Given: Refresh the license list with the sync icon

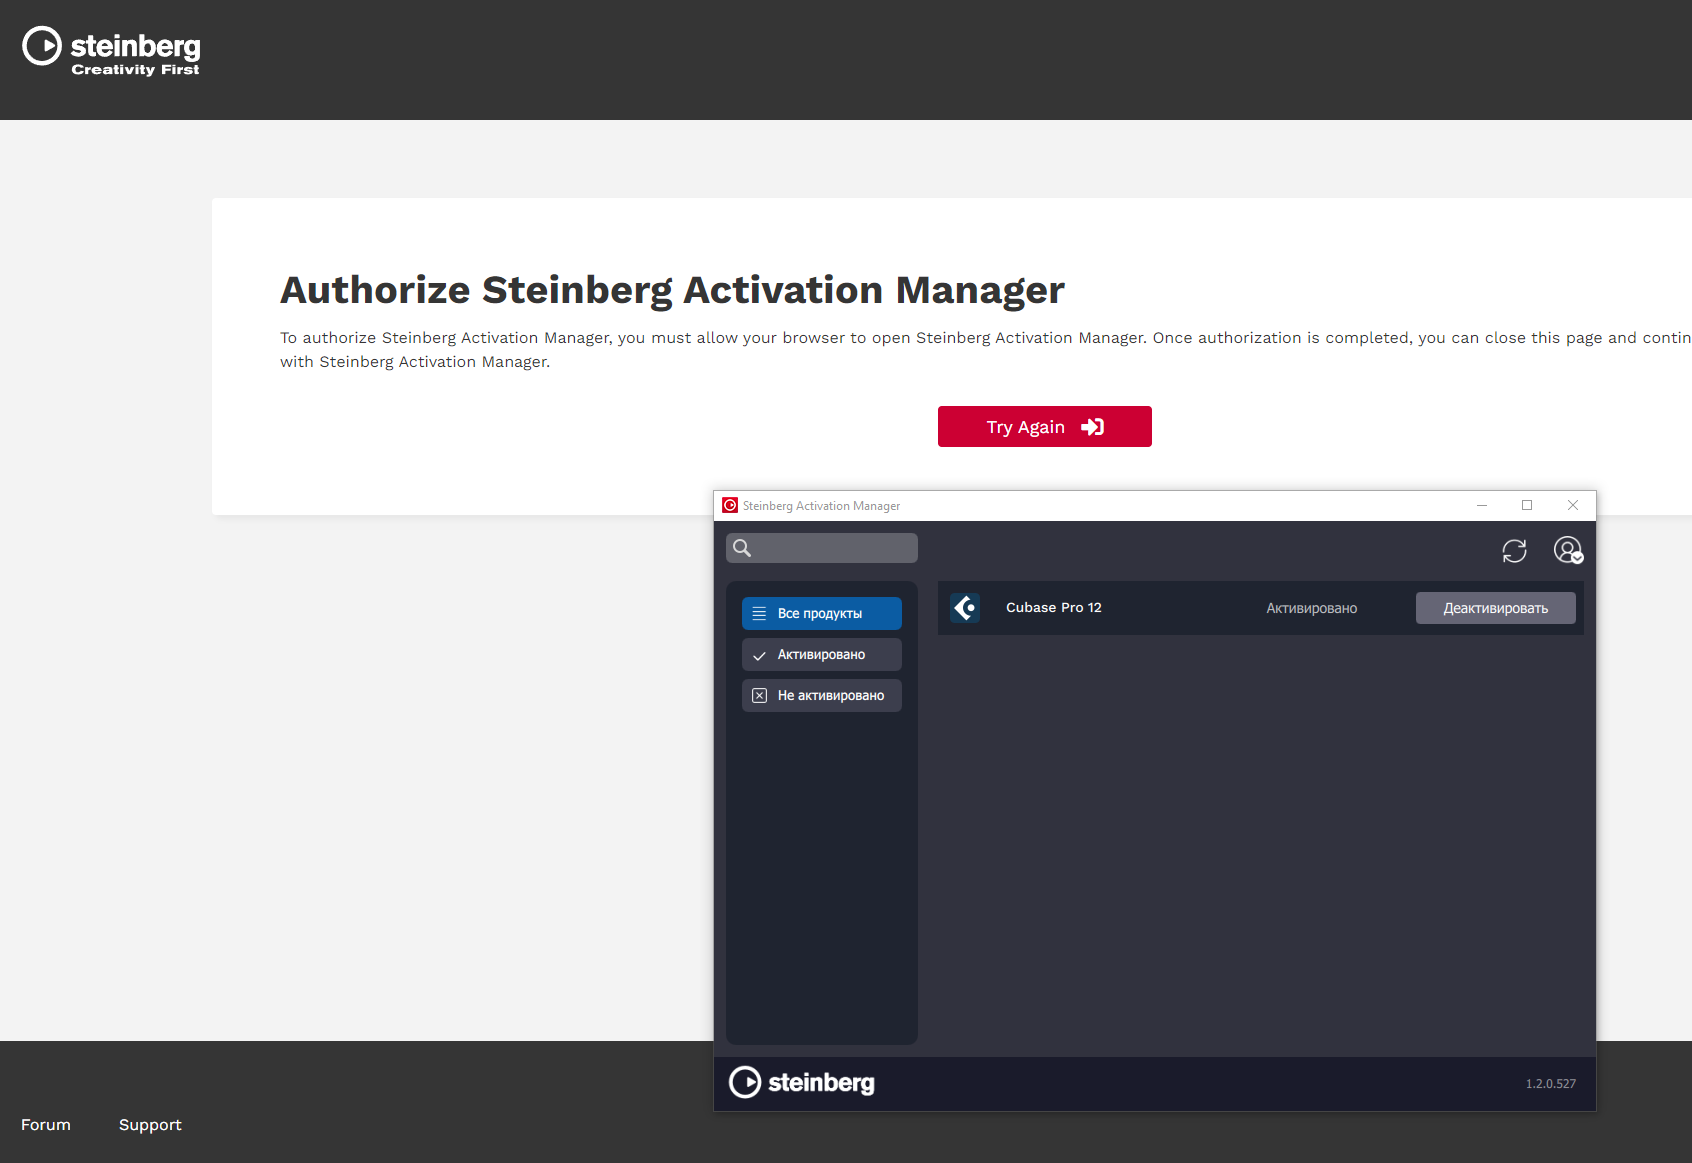Looking at the screenshot, I should pos(1514,551).
